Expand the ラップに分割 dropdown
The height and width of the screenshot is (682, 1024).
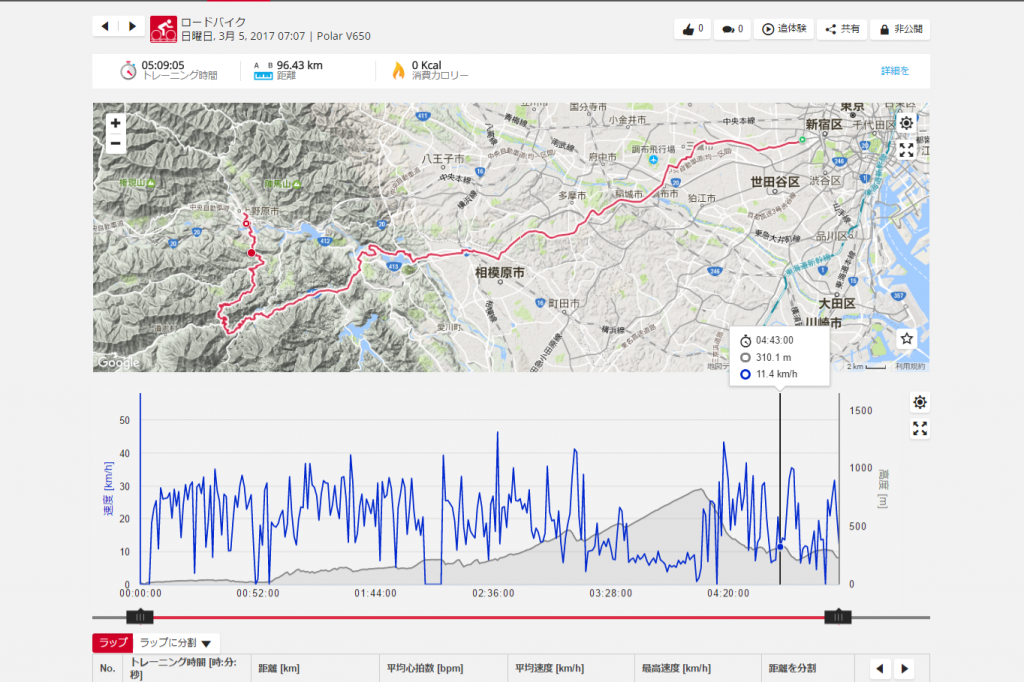[177, 643]
